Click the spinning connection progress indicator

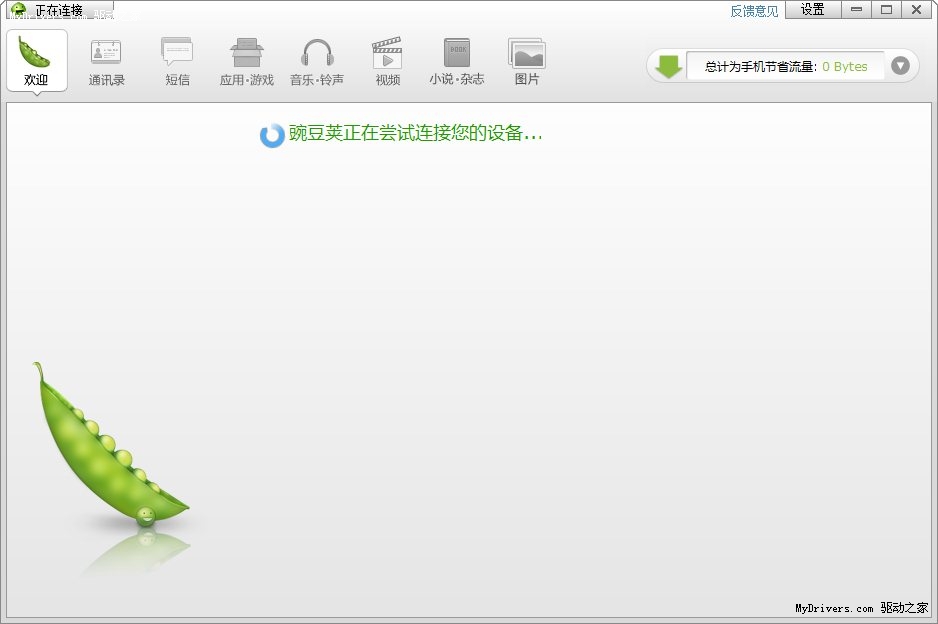[x=272, y=135]
